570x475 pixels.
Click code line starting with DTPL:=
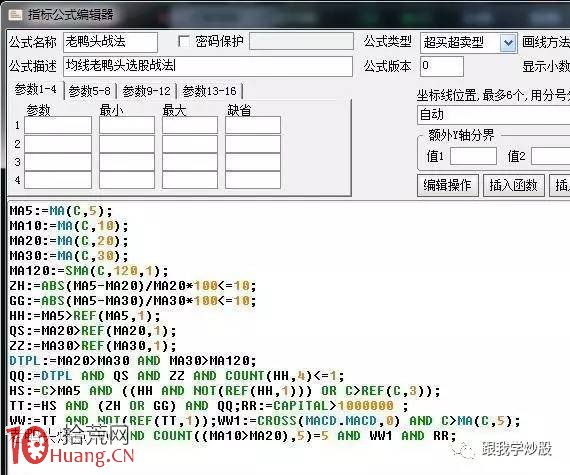pos(133,361)
